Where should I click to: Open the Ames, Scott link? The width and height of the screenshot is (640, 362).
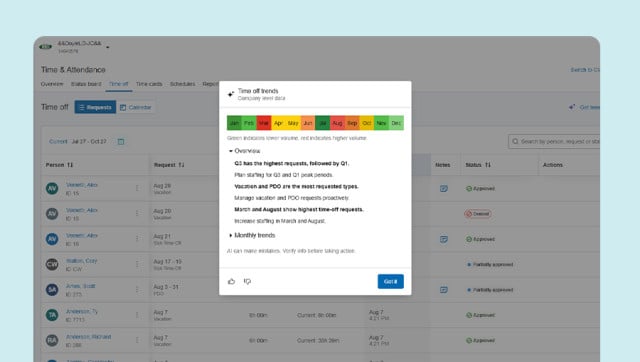coord(80,286)
